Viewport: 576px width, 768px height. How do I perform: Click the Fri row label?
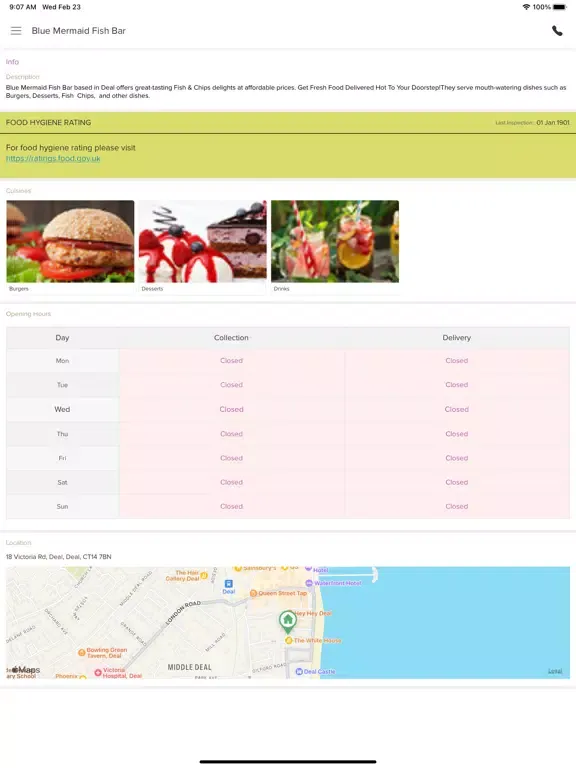pos(62,458)
